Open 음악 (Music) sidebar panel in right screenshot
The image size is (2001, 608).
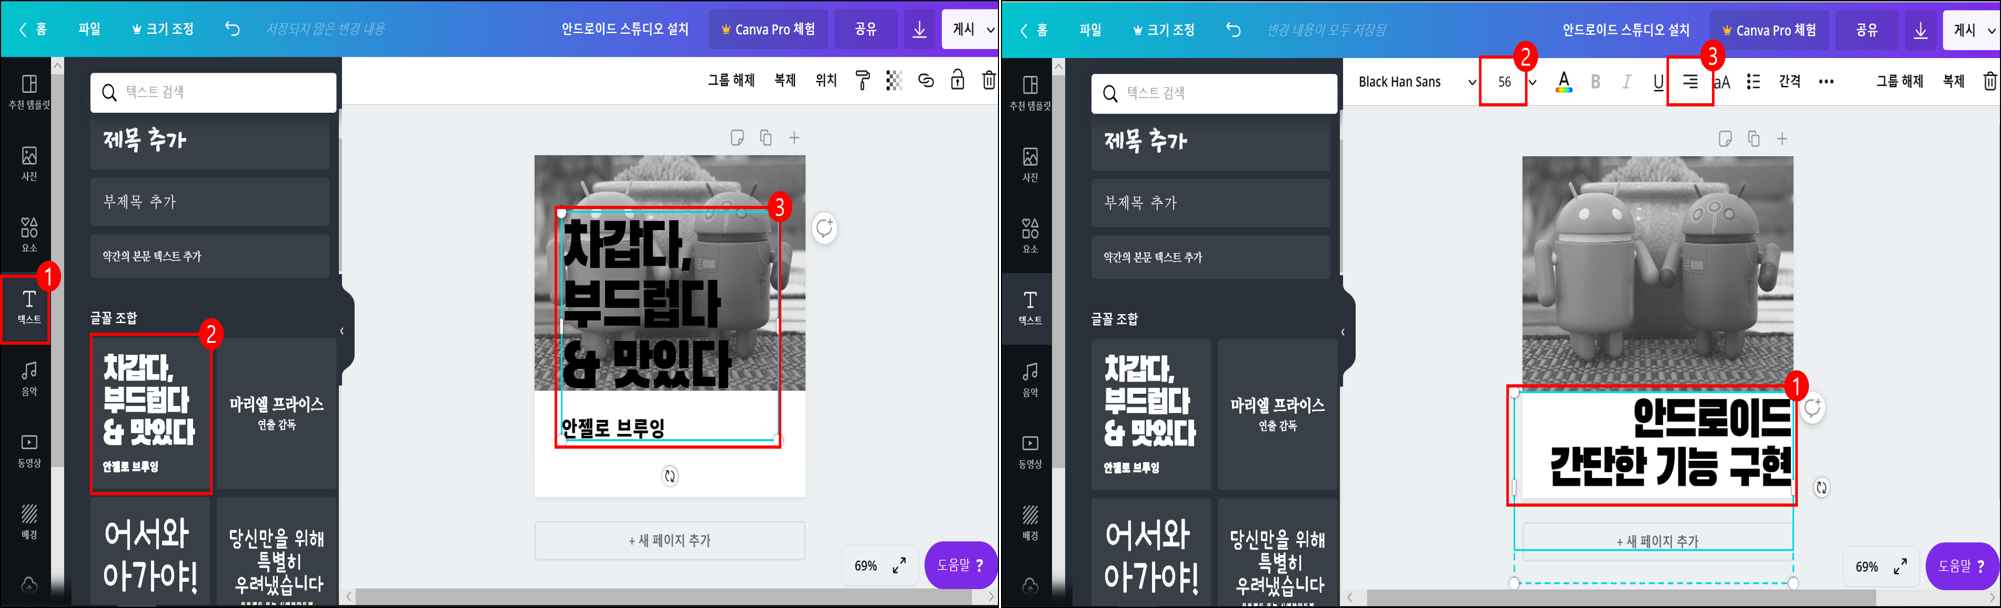click(x=1030, y=379)
